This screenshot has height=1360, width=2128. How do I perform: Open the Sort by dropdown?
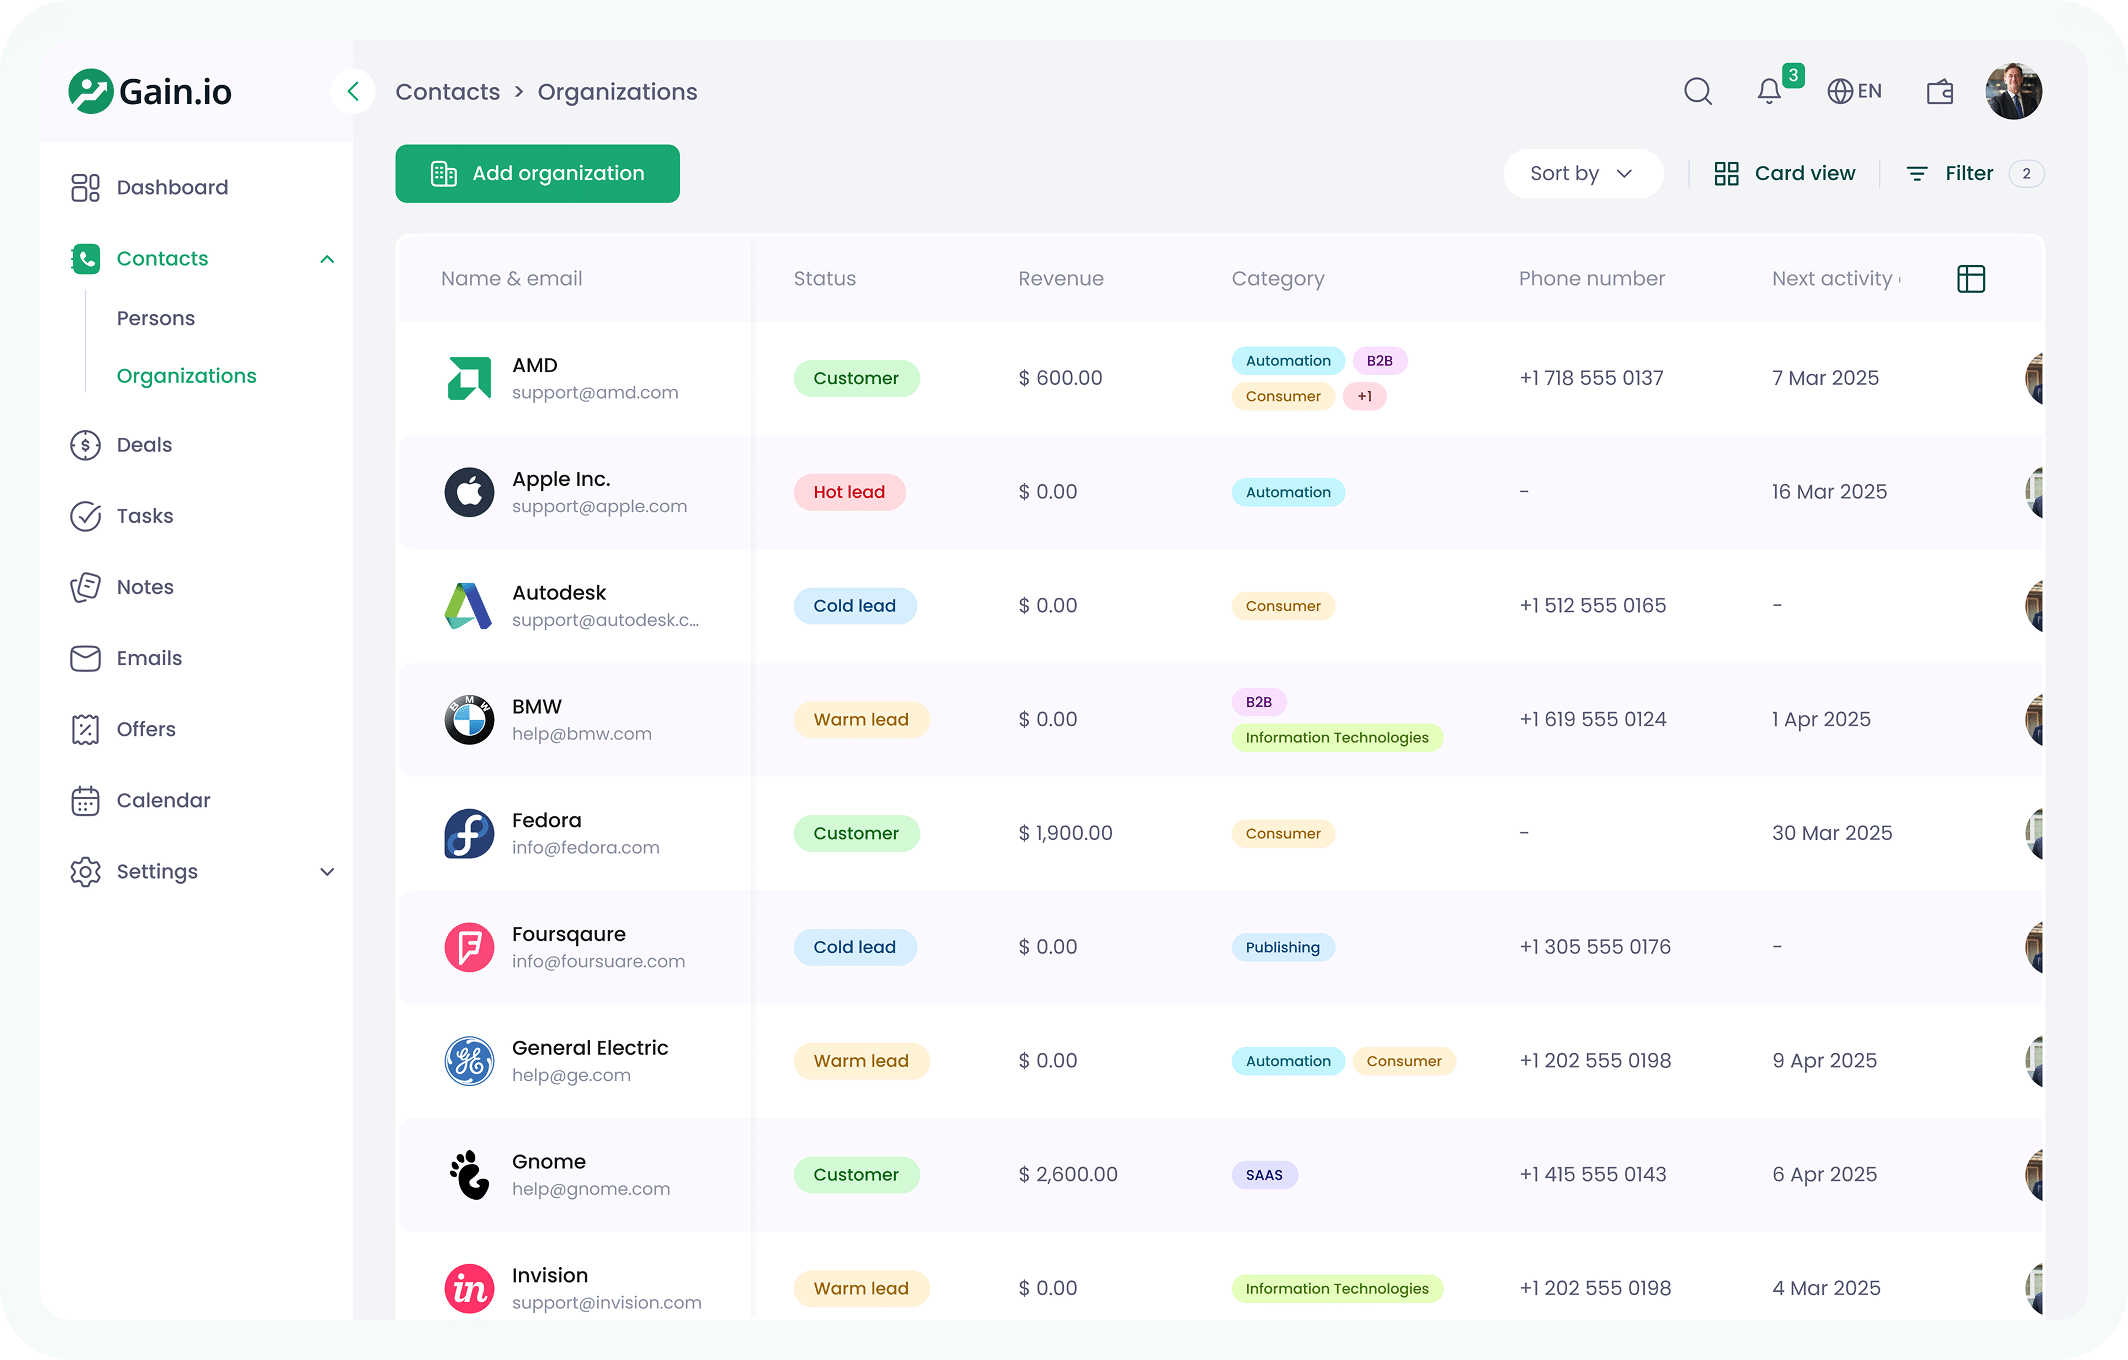[1582, 173]
